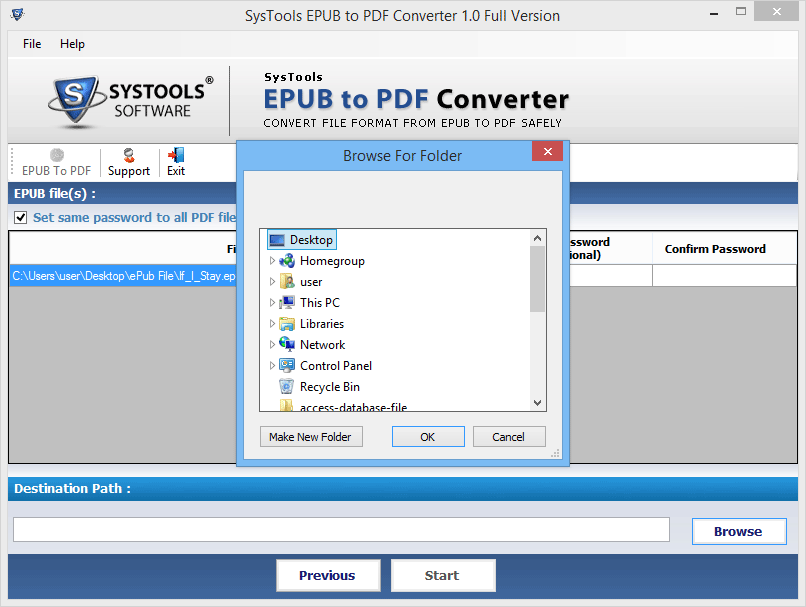Viewport: 806px width, 607px height.
Task: Minimize the SysTools converter window
Action: (x=713, y=13)
